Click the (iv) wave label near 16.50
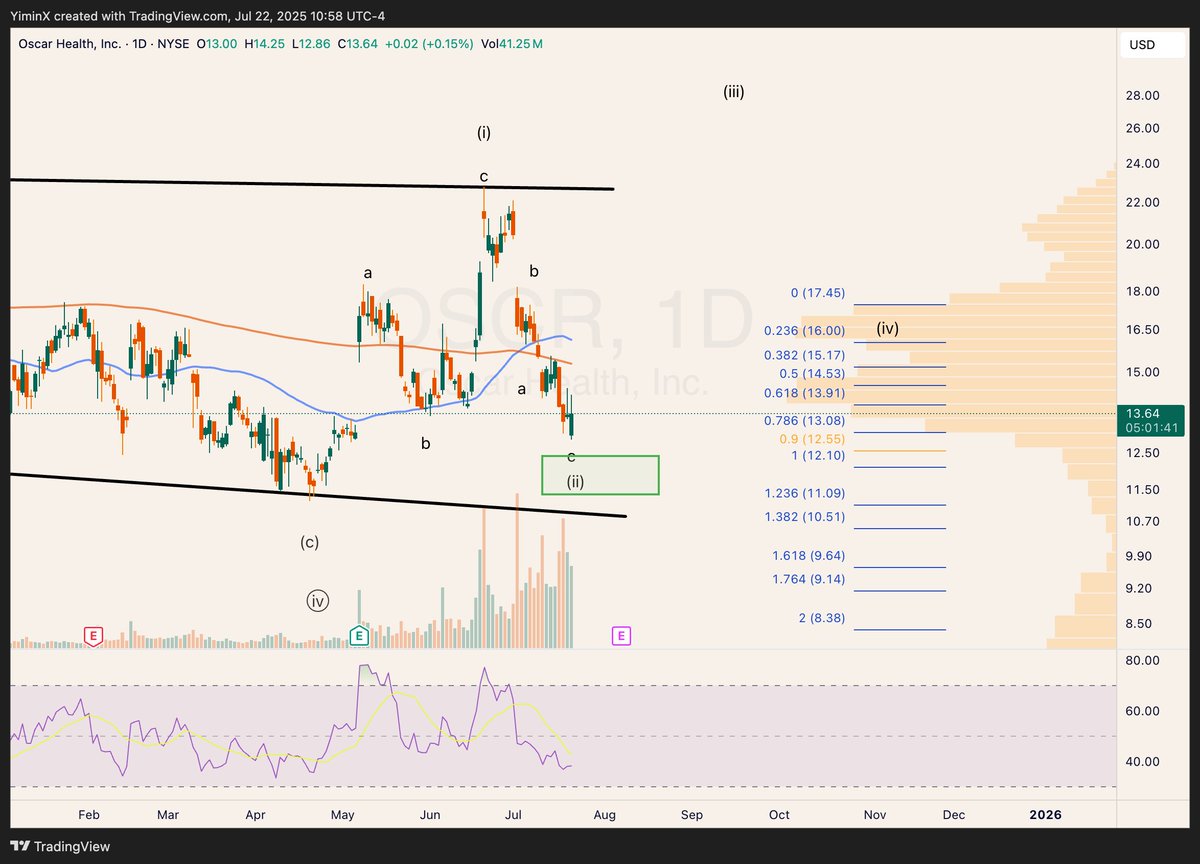Viewport: 1200px width, 864px height. [x=887, y=328]
